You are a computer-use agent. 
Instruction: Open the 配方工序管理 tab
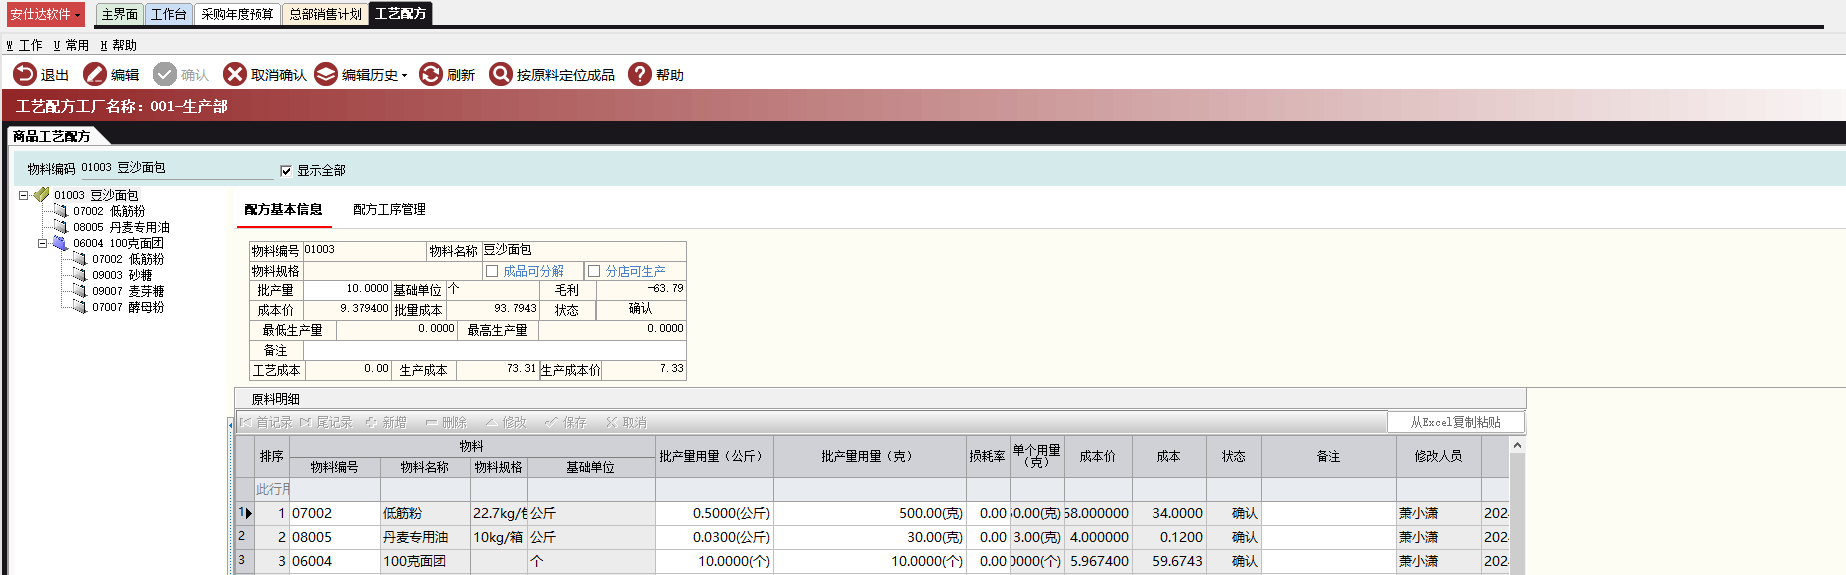click(389, 209)
